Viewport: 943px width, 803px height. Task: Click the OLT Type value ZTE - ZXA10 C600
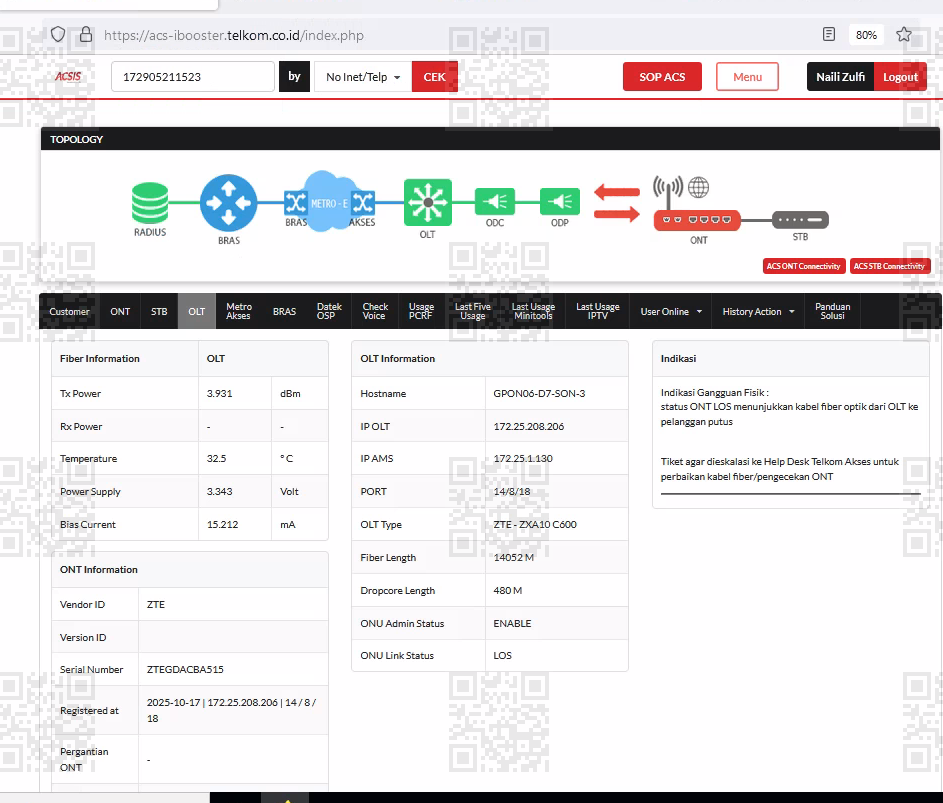(x=535, y=525)
